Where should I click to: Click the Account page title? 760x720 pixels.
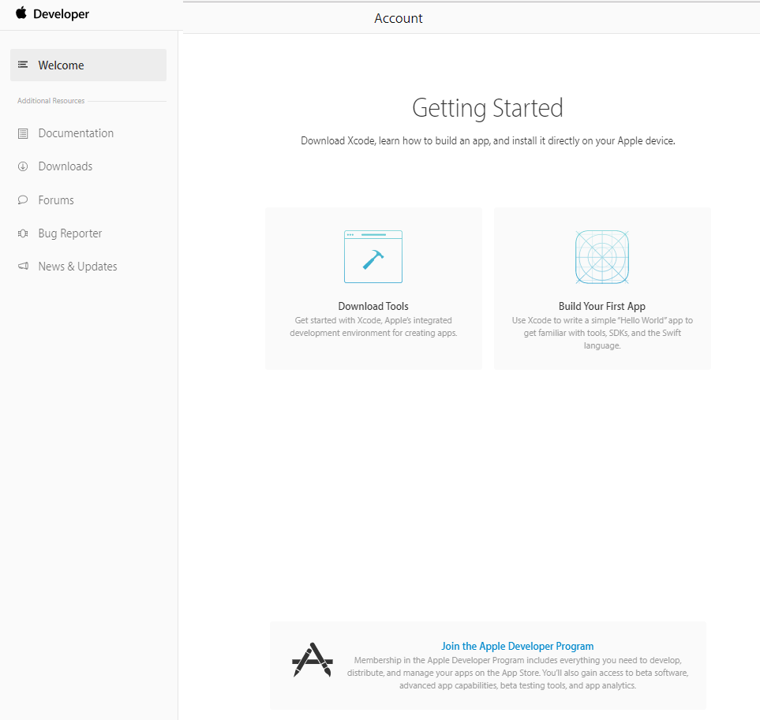pos(398,18)
